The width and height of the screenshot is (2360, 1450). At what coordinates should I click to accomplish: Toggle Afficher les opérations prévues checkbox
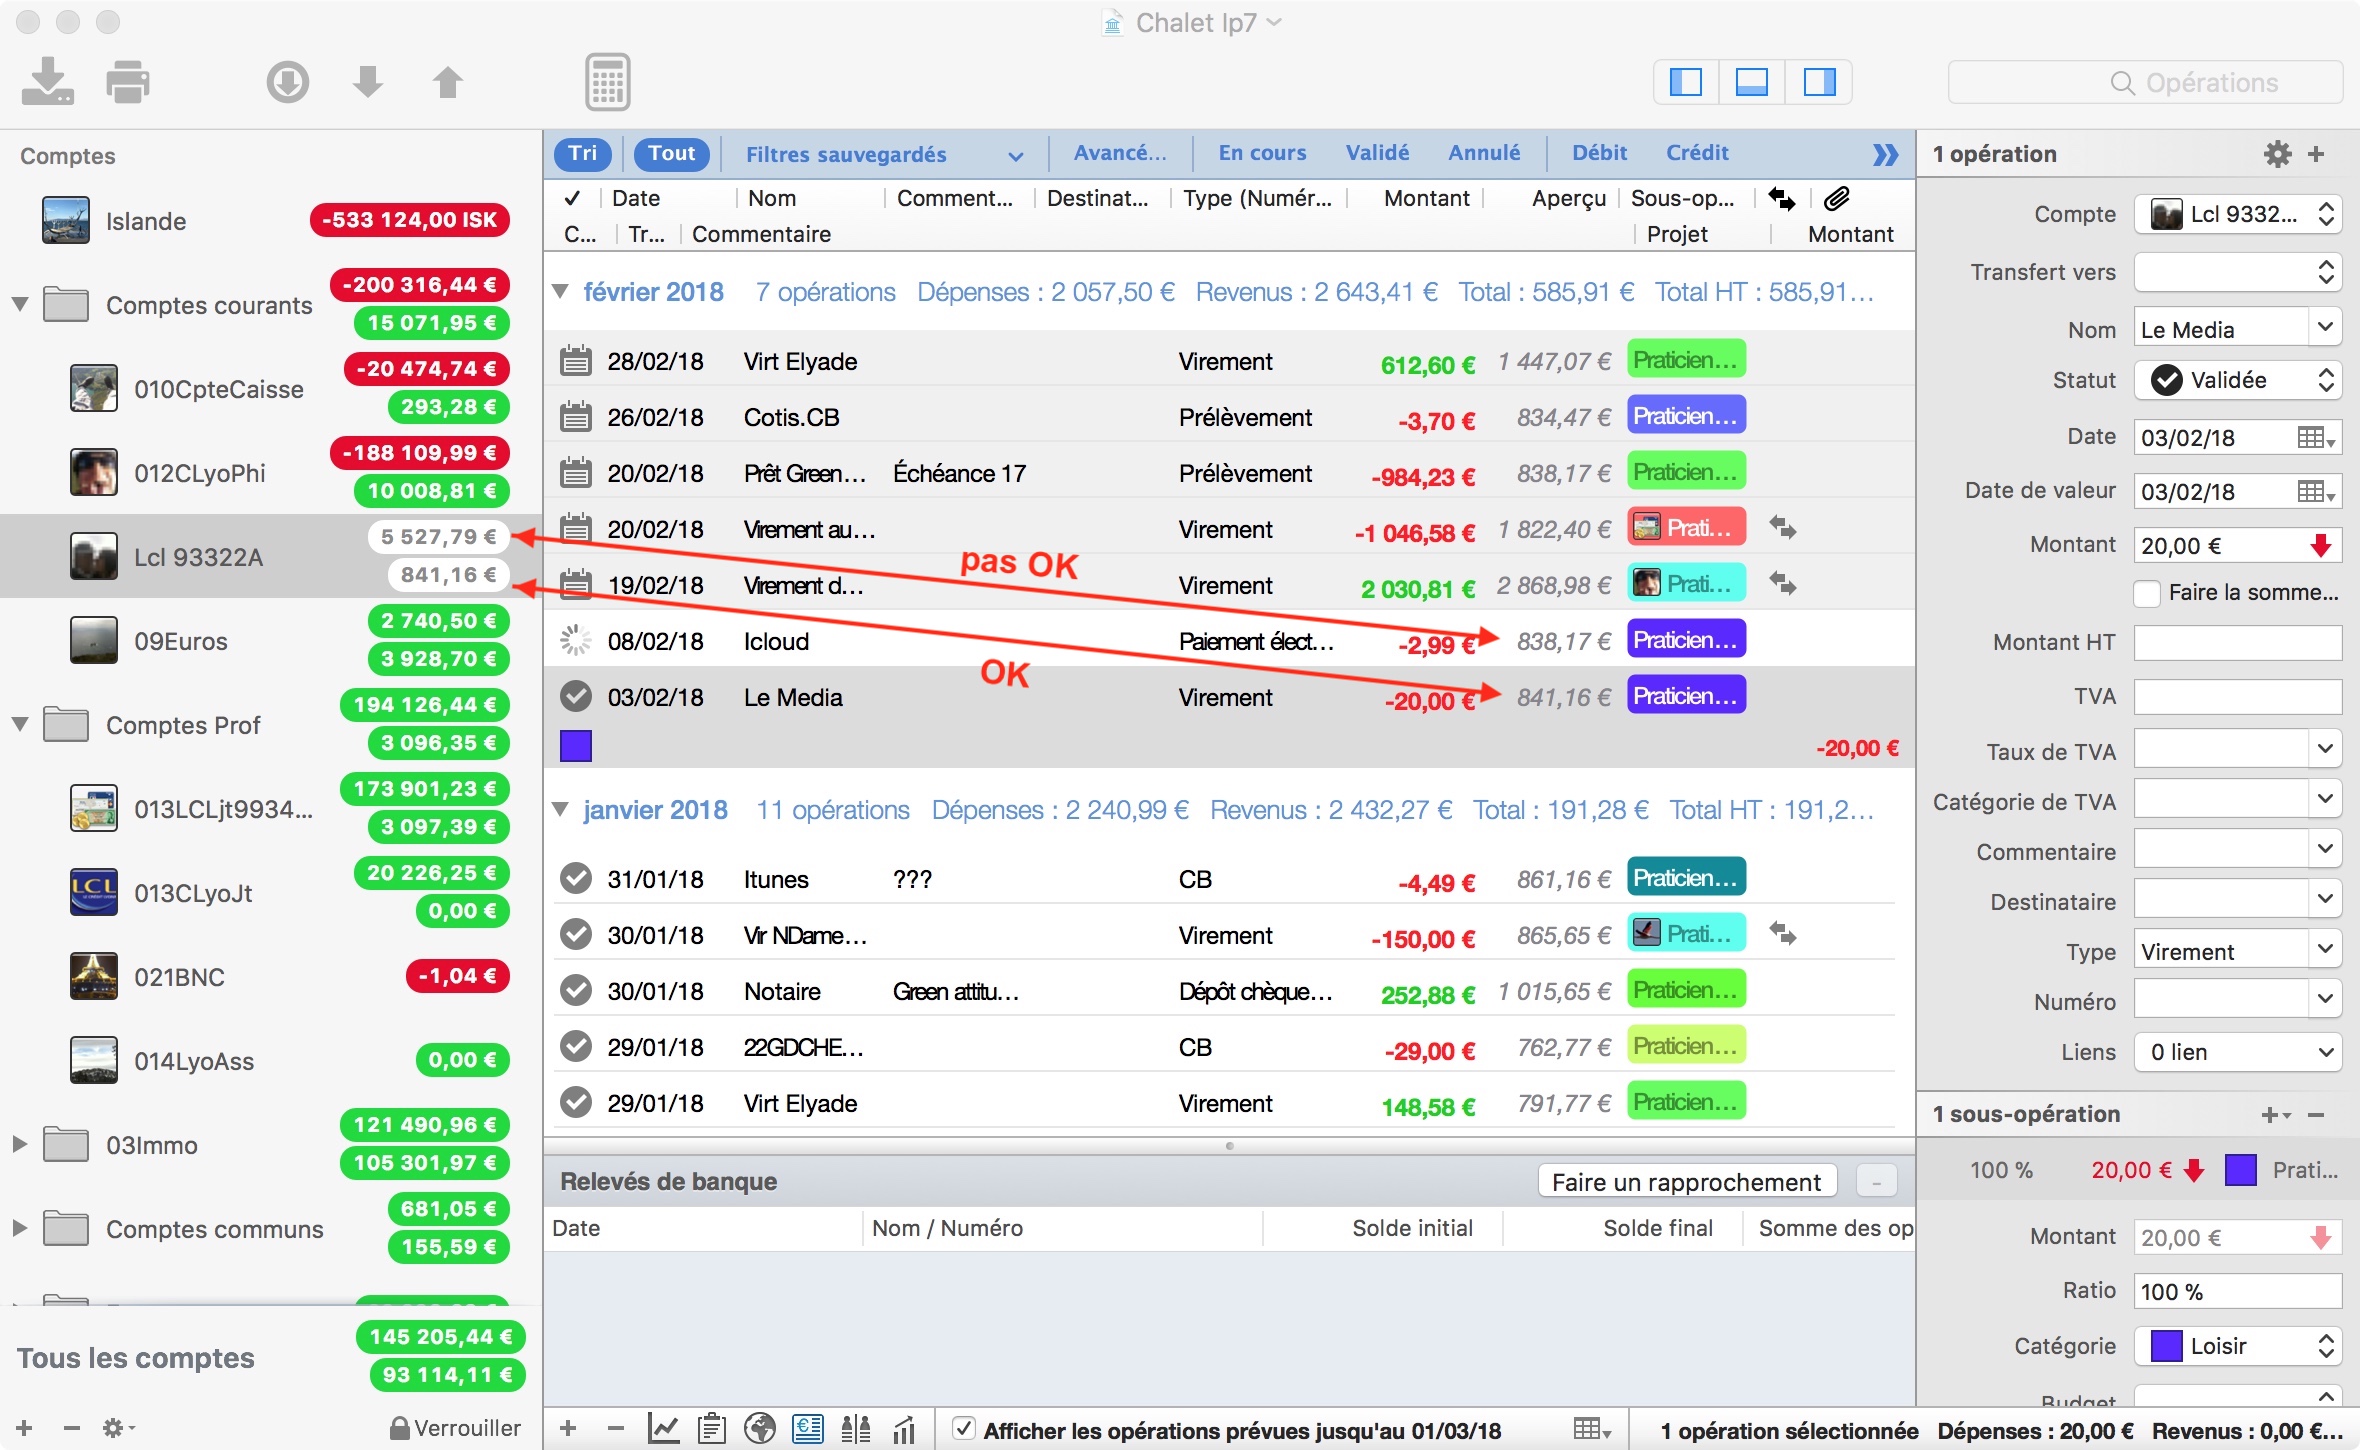[x=963, y=1429]
